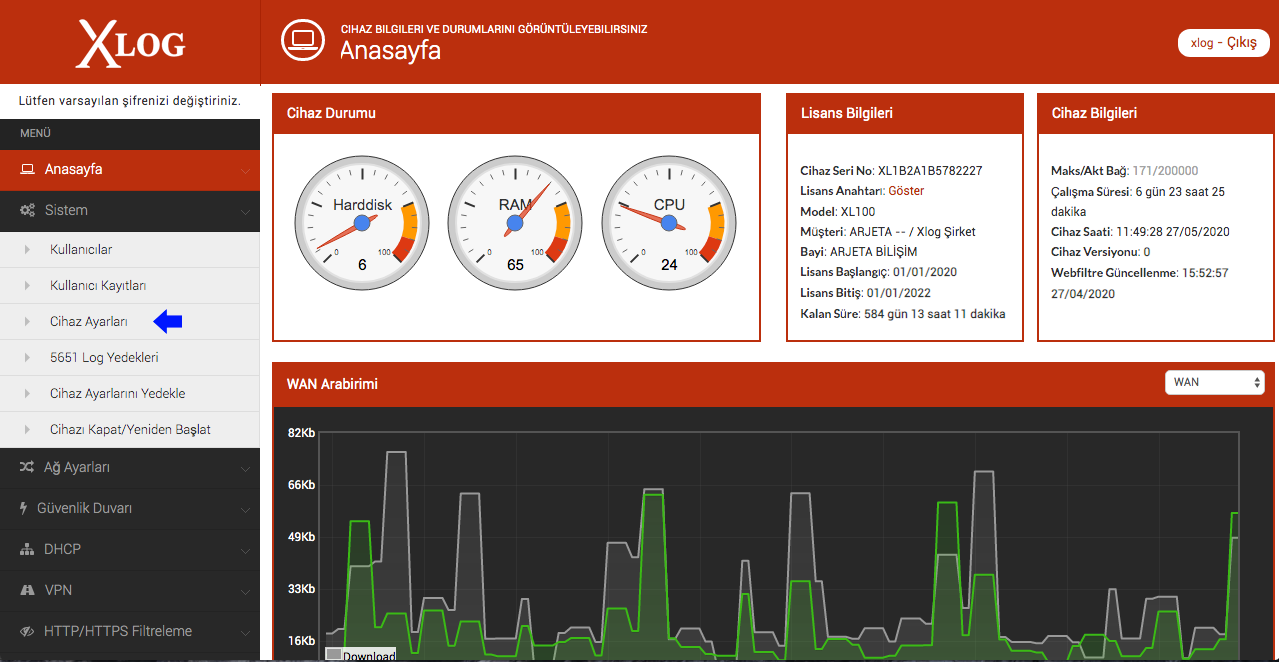Click the password change warning text
The width and height of the screenshot is (1279, 662).
(x=130, y=101)
